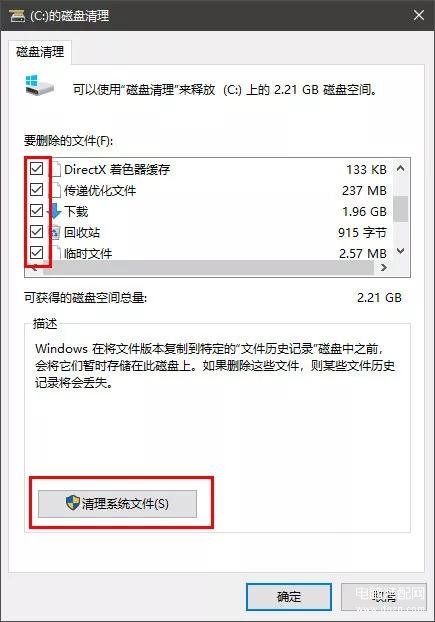The width and height of the screenshot is (435, 622).
Task: Click the shield icon on 清理系统文件
Action: click(73, 503)
